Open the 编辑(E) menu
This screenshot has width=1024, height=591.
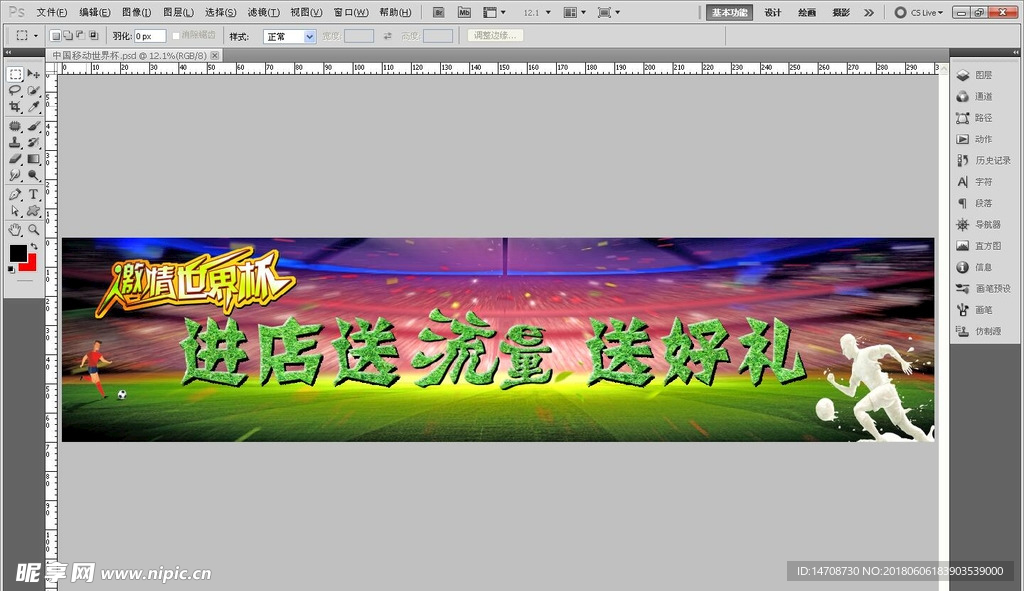95,12
